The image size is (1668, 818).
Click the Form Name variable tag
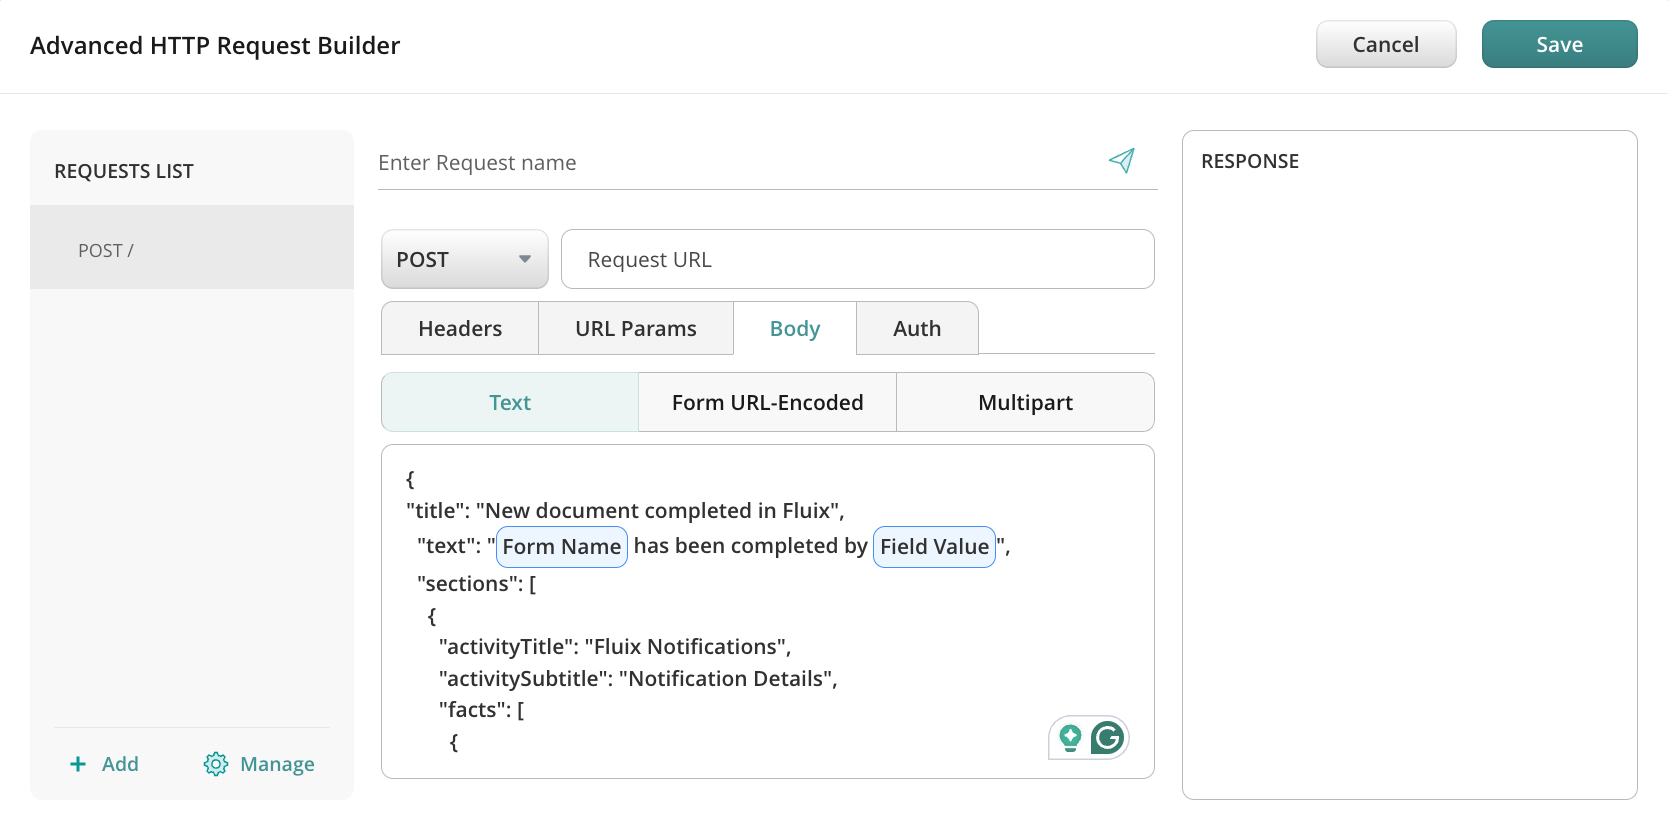(x=561, y=547)
